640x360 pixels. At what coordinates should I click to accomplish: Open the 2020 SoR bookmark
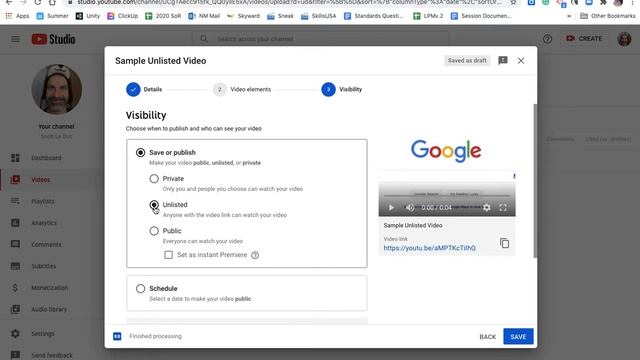pos(163,16)
